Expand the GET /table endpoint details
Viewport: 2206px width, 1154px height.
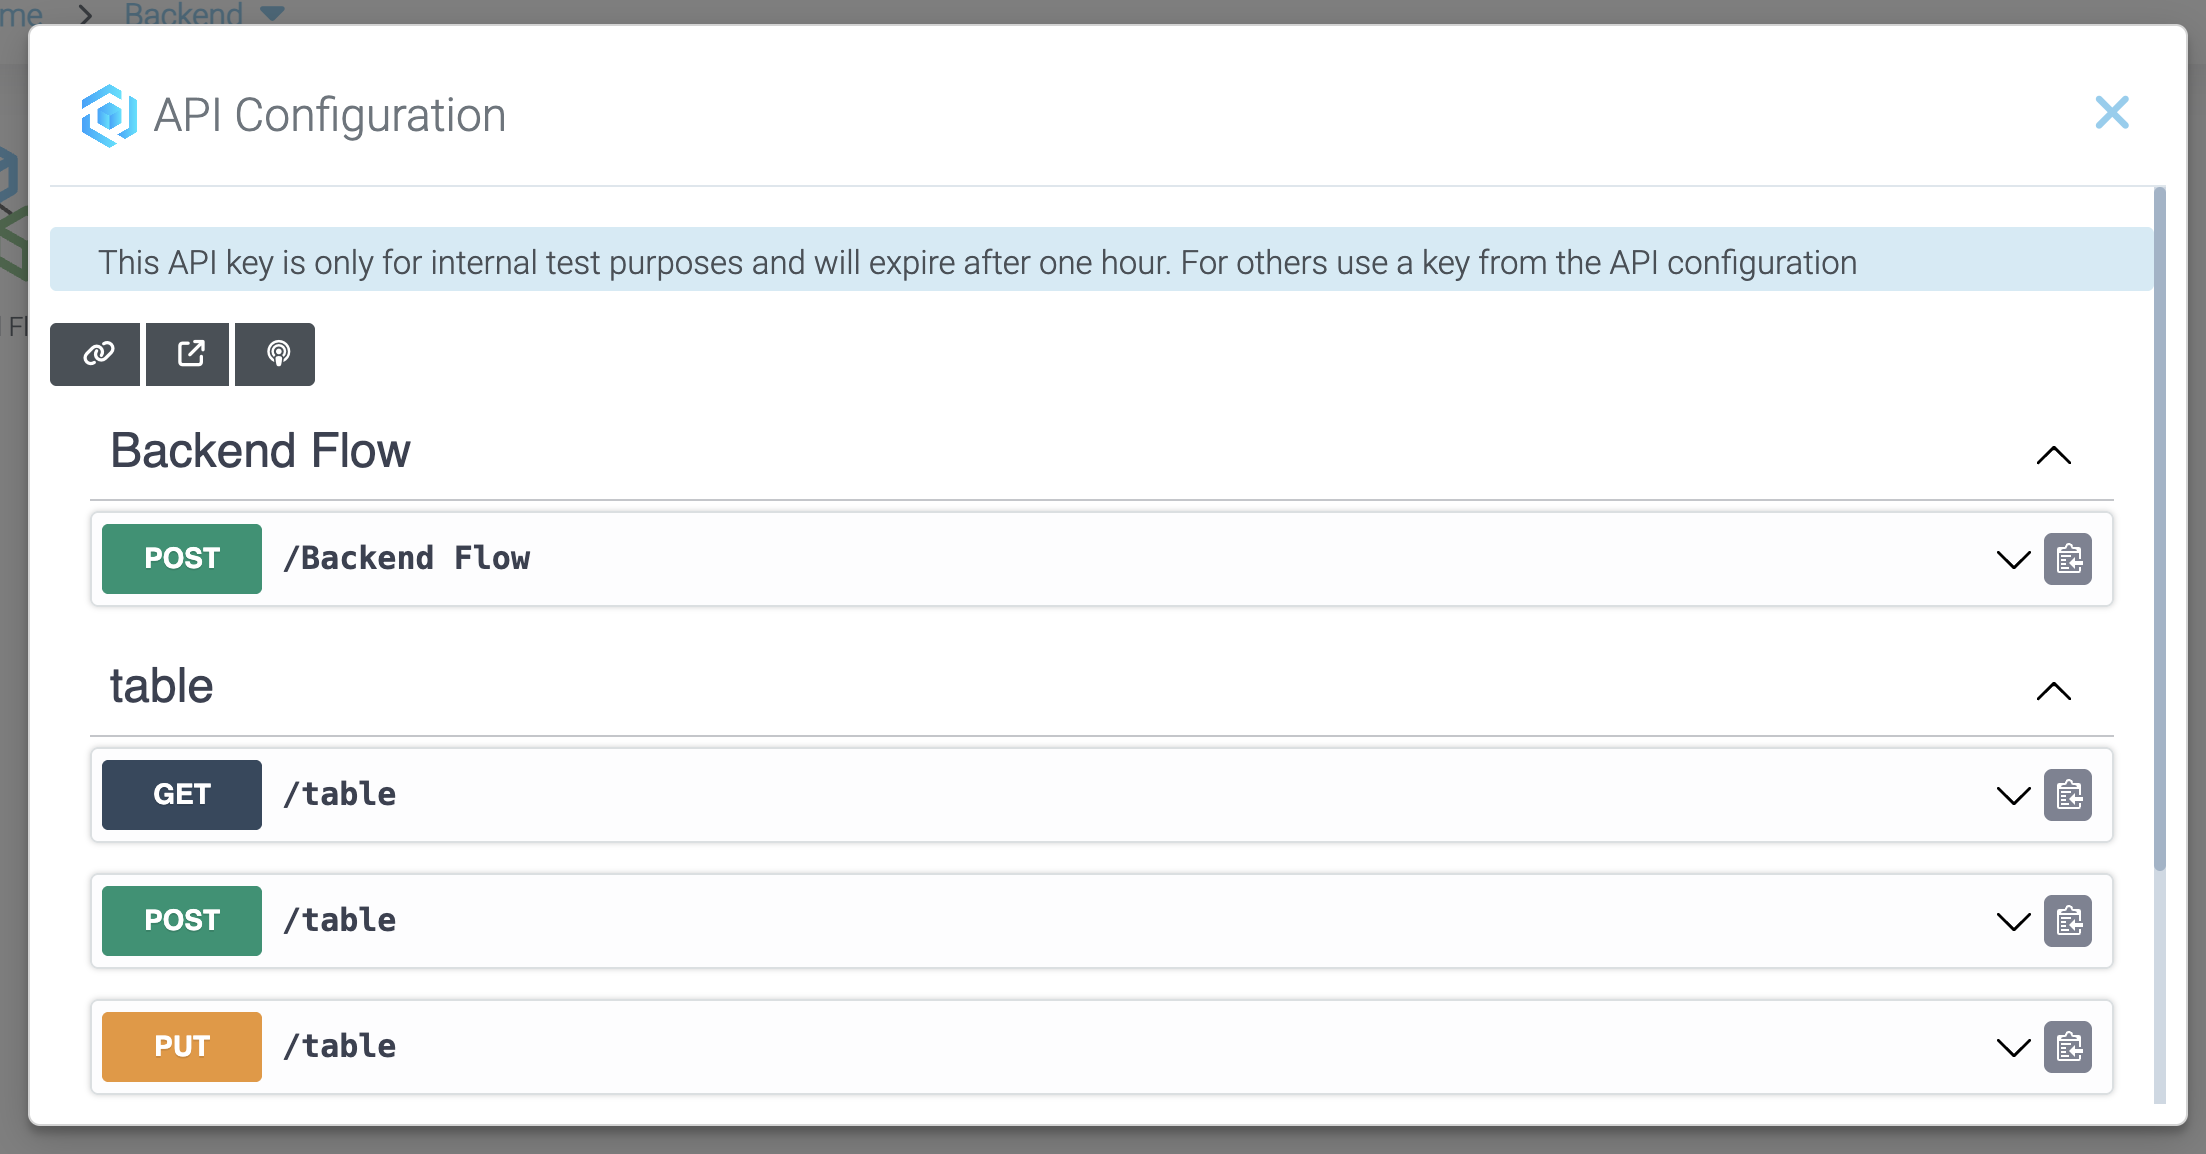pos(2013,795)
